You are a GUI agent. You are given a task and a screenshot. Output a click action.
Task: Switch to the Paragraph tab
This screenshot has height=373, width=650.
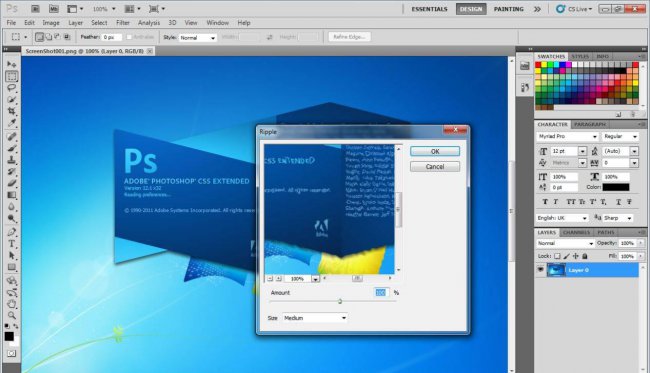[x=590, y=124]
